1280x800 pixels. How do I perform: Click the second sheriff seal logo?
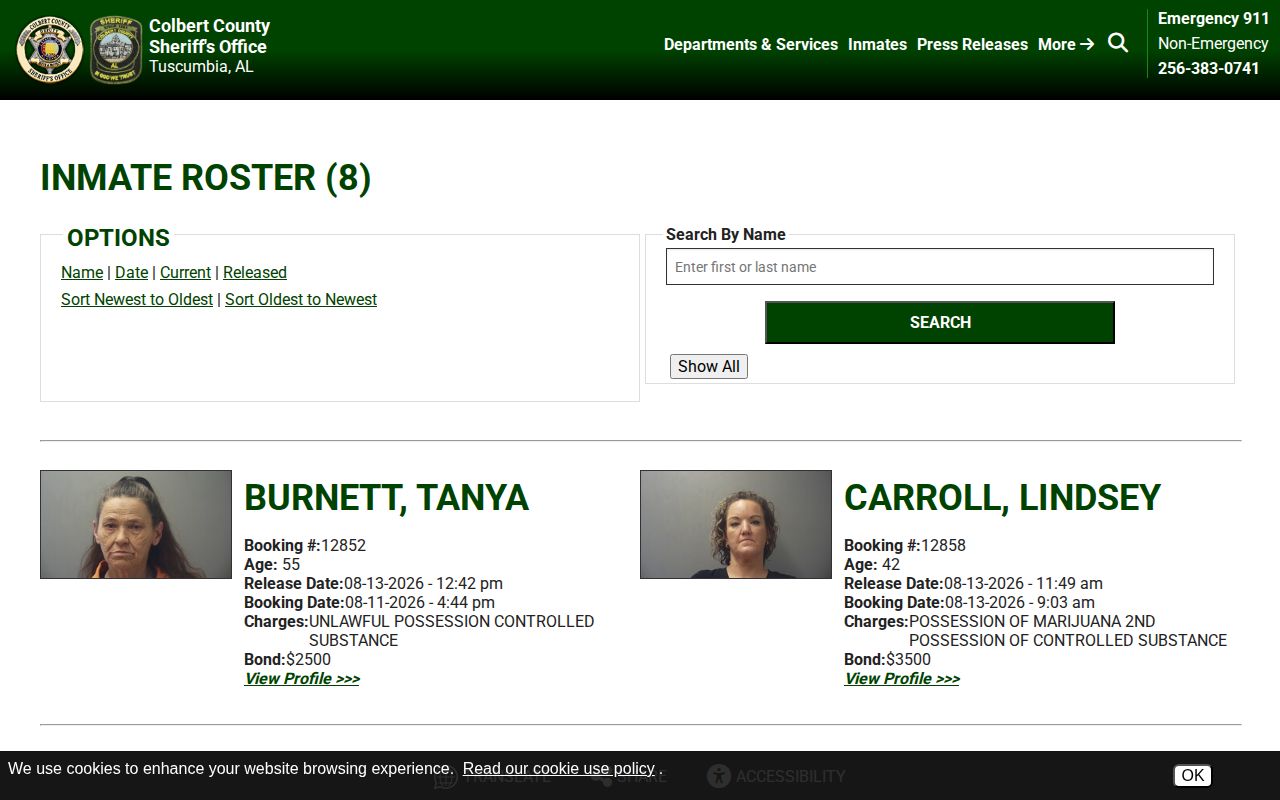116,49
